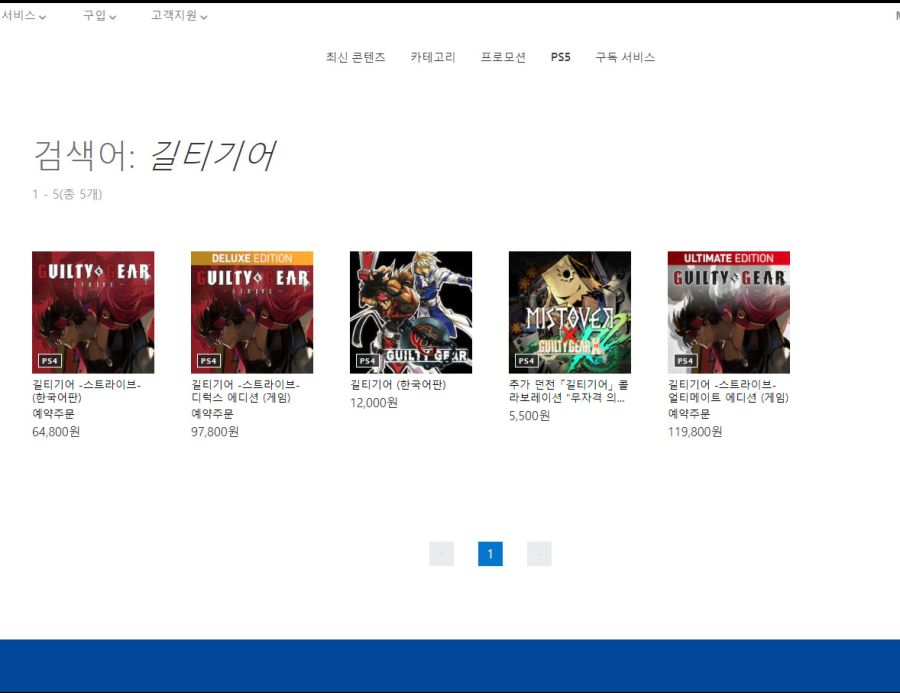Switch to the 프로모션 tab

503,57
